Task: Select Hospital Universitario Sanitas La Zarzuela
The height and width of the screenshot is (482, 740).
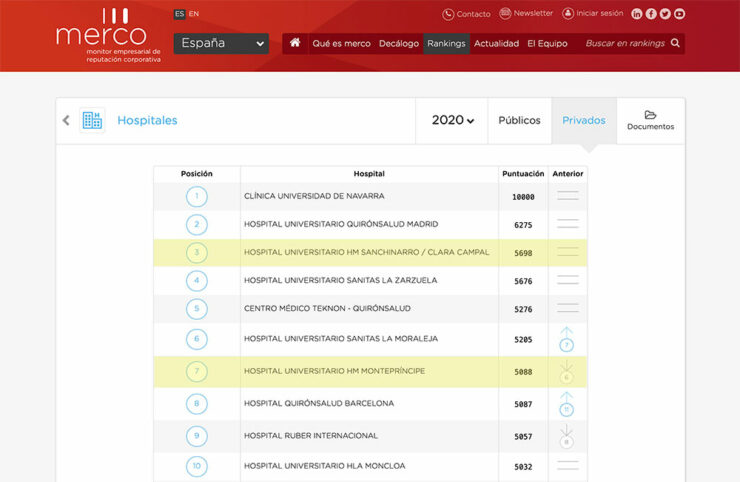Action: 340,280
